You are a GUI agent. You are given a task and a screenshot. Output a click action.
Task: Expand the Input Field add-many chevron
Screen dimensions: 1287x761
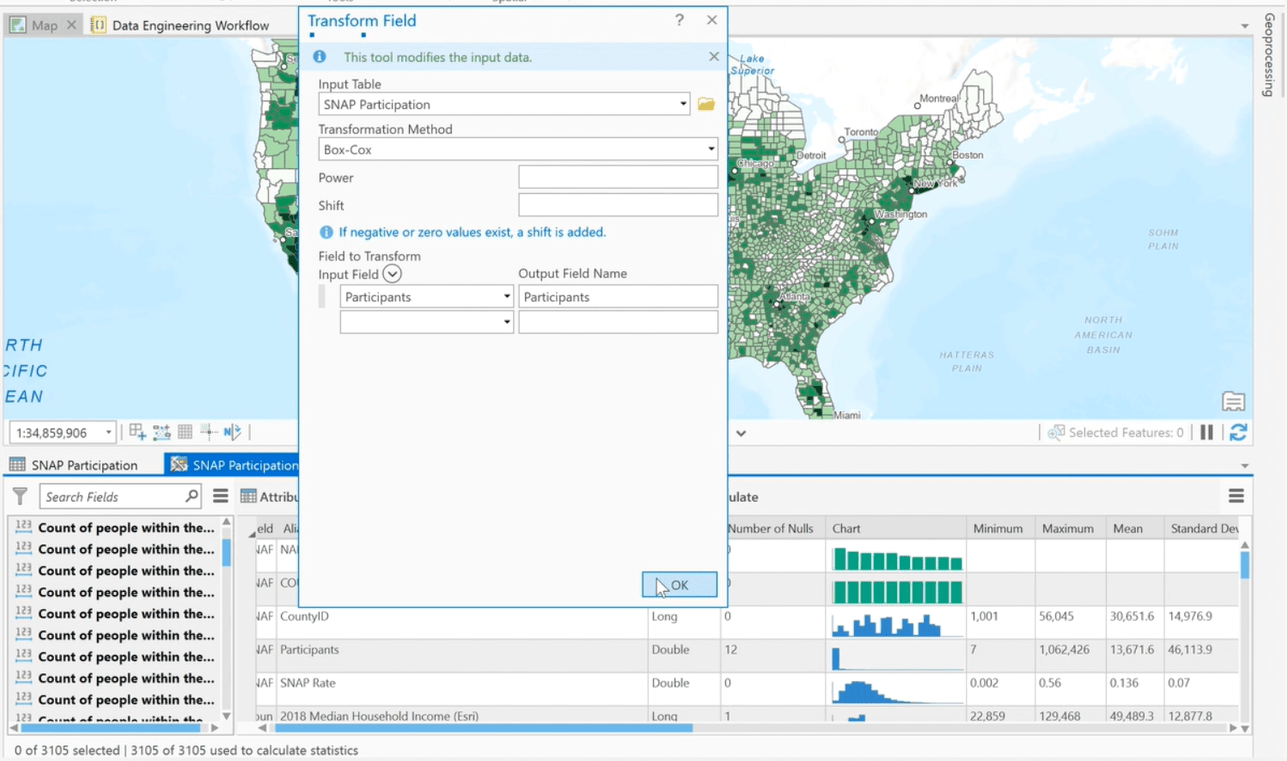pos(392,274)
